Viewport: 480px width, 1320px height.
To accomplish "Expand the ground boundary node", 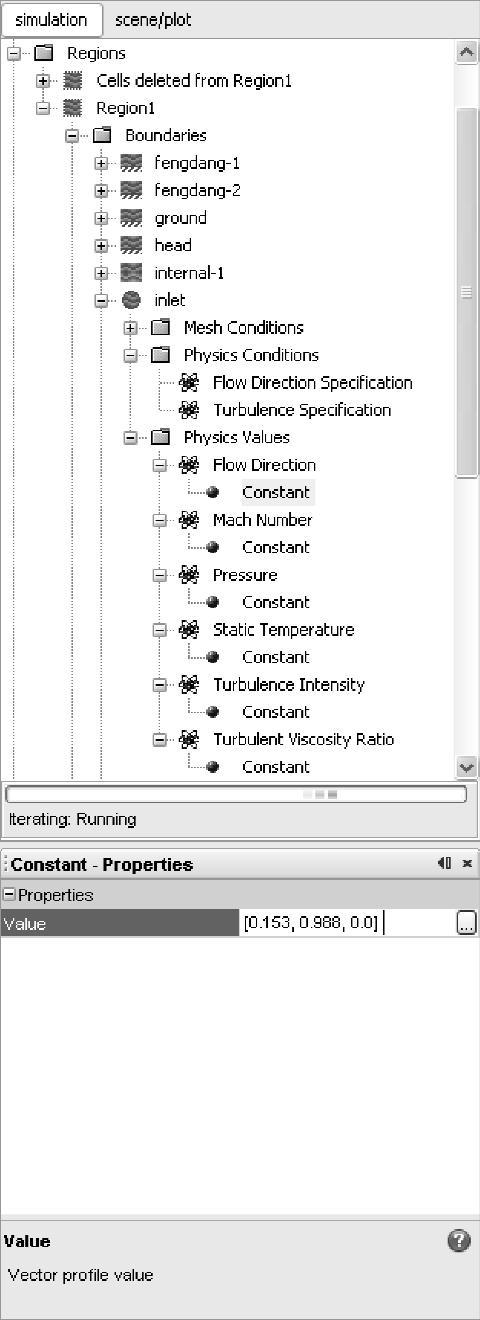I will tap(102, 218).
